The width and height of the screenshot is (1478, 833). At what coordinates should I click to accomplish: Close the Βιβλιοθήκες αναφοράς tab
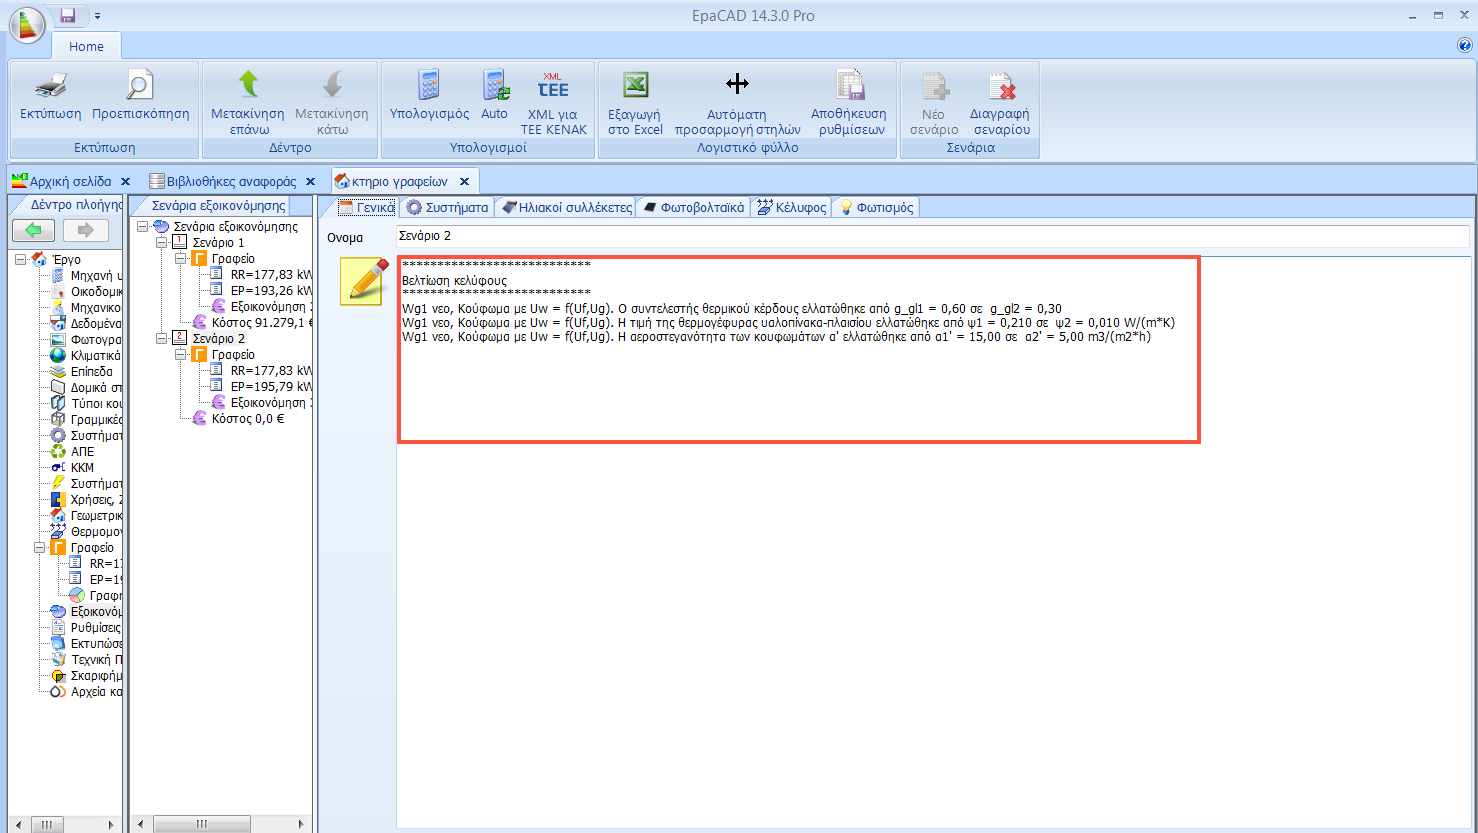(x=310, y=181)
